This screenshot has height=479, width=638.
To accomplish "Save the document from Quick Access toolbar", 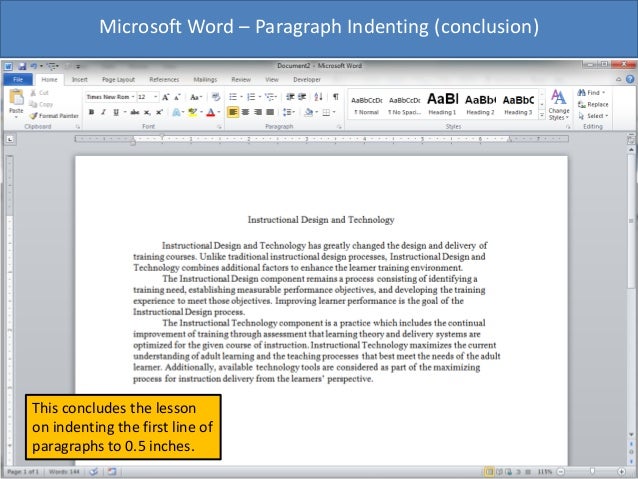I will tap(22, 66).
